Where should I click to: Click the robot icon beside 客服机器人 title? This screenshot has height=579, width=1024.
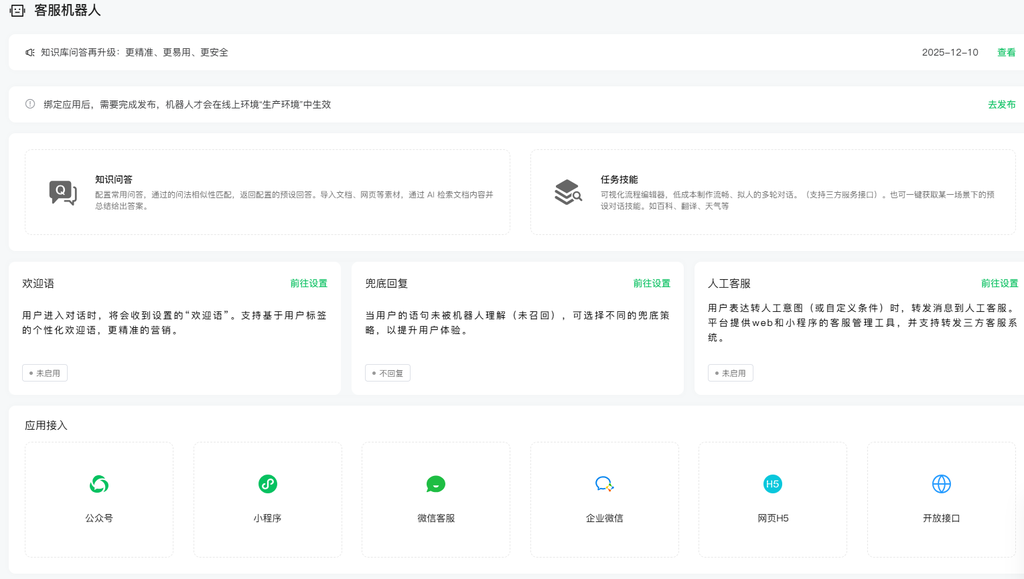coord(17,11)
